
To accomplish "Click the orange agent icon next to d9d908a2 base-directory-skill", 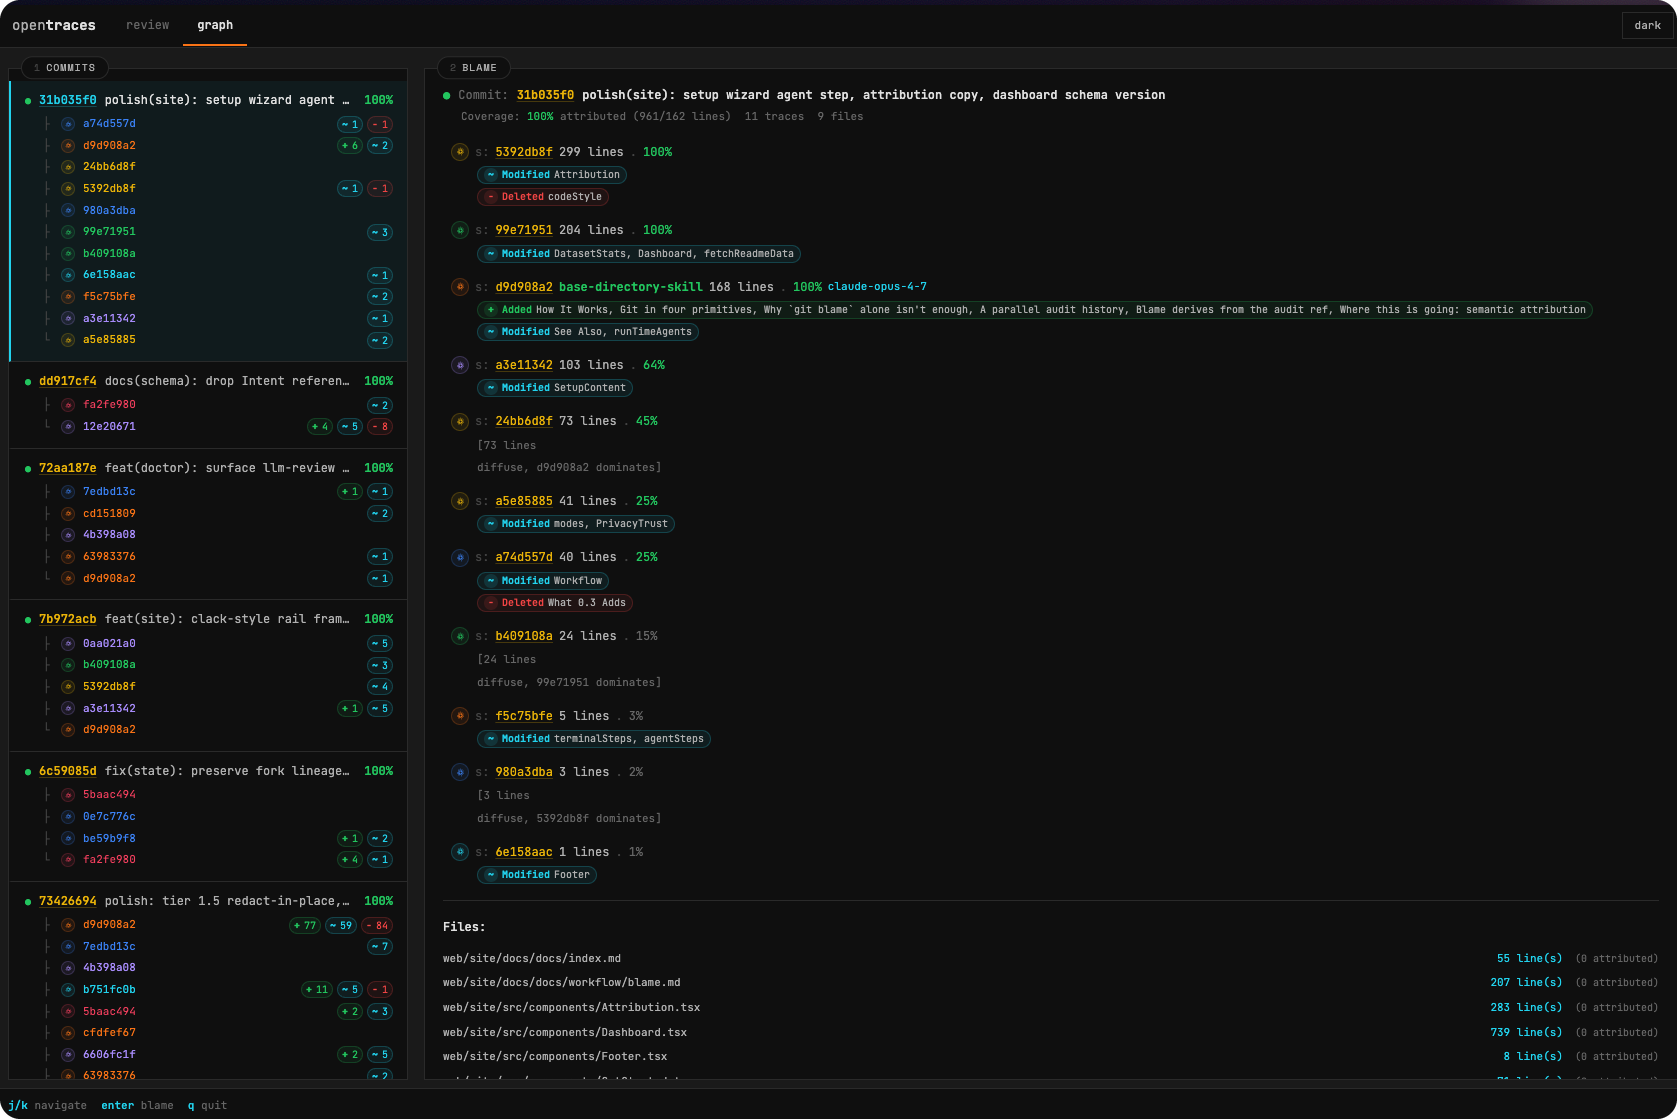I will click(460, 287).
